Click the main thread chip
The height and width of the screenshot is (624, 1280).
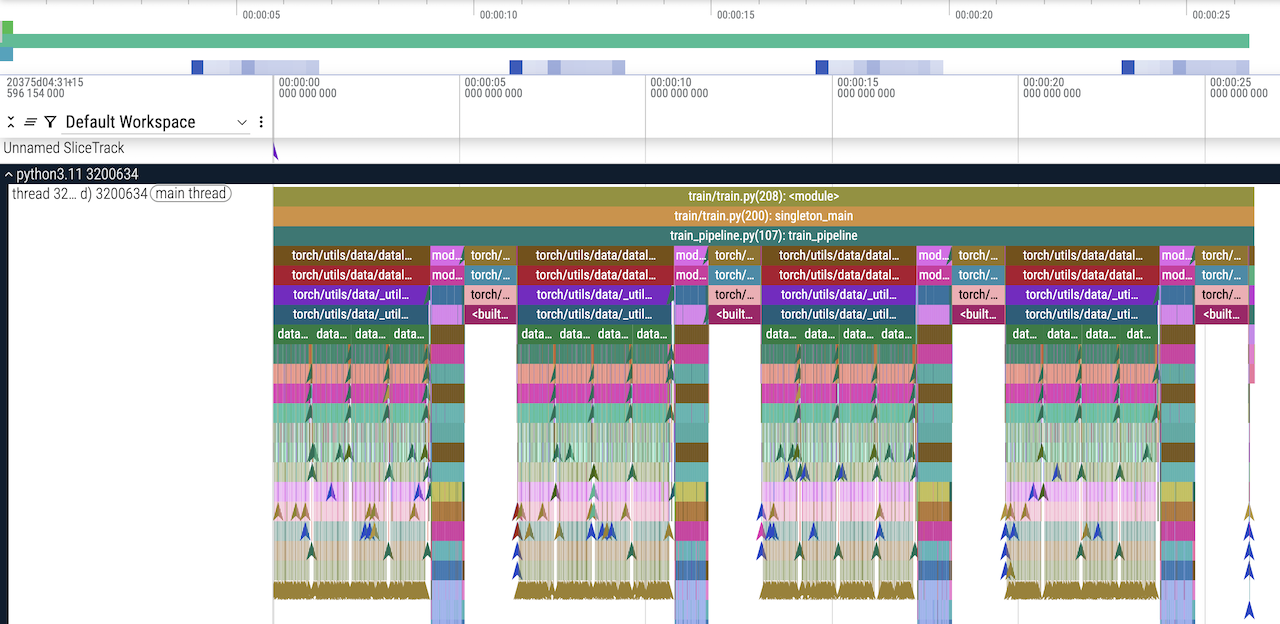(x=190, y=194)
